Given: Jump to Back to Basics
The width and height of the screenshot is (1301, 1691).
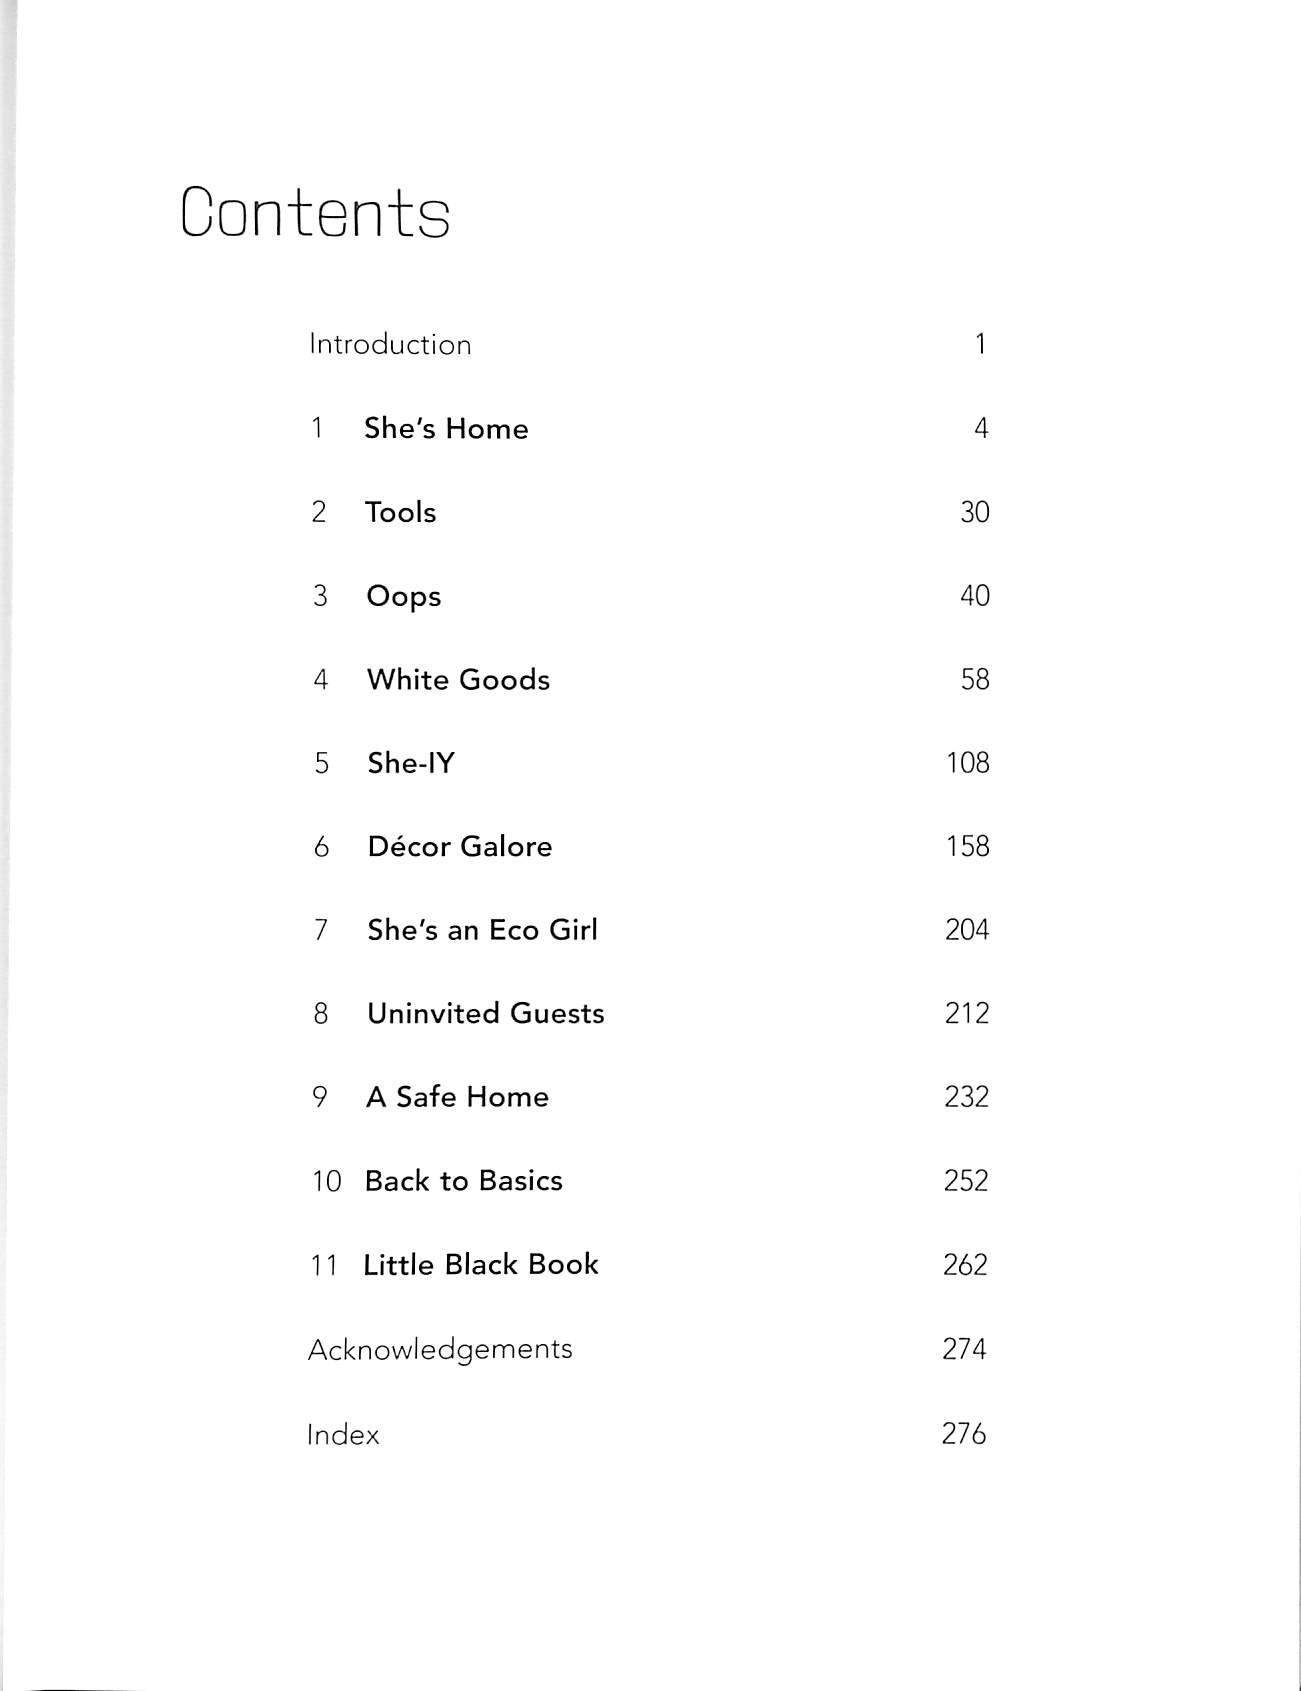Looking at the screenshot, I should coord(463,1181).
